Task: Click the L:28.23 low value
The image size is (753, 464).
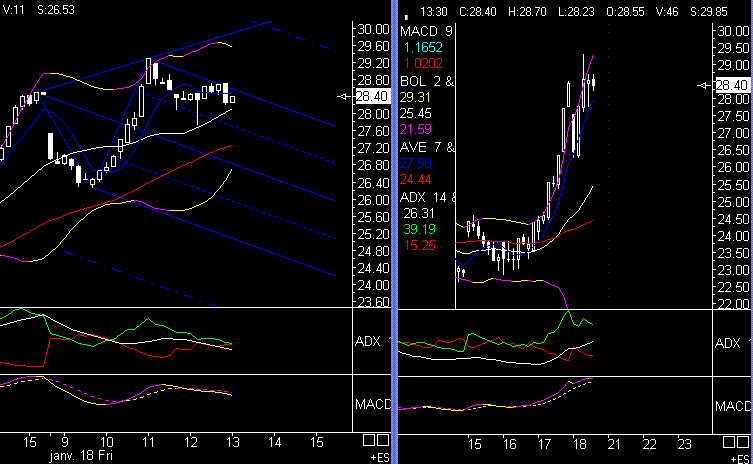Action: 576,12
